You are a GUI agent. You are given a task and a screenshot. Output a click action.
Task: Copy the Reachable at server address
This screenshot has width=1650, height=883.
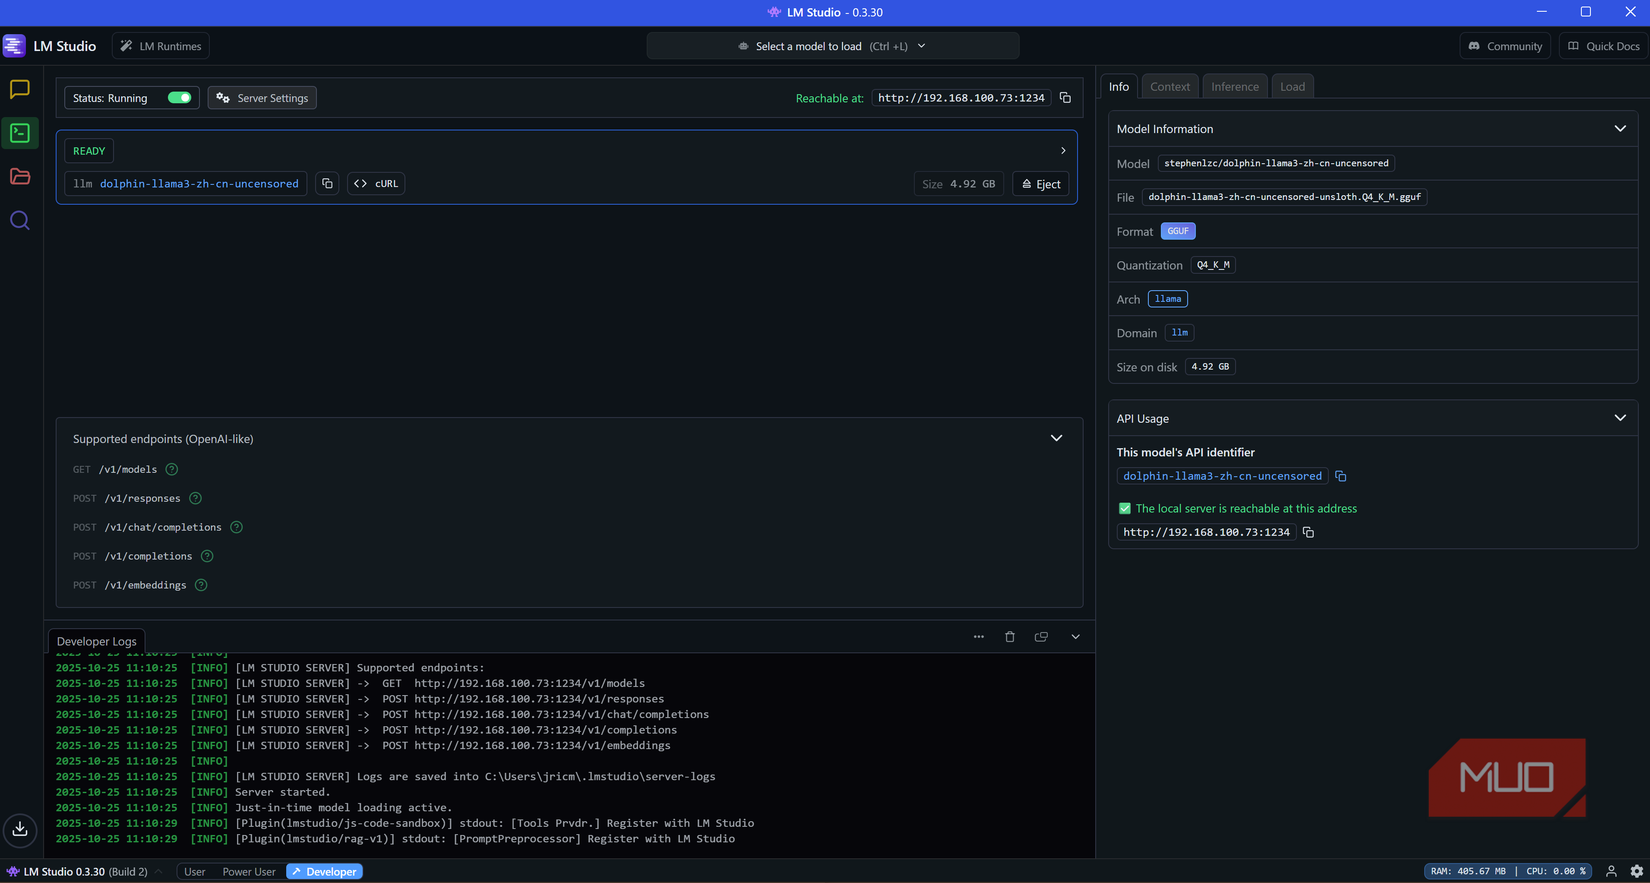tap(1065, 98)
